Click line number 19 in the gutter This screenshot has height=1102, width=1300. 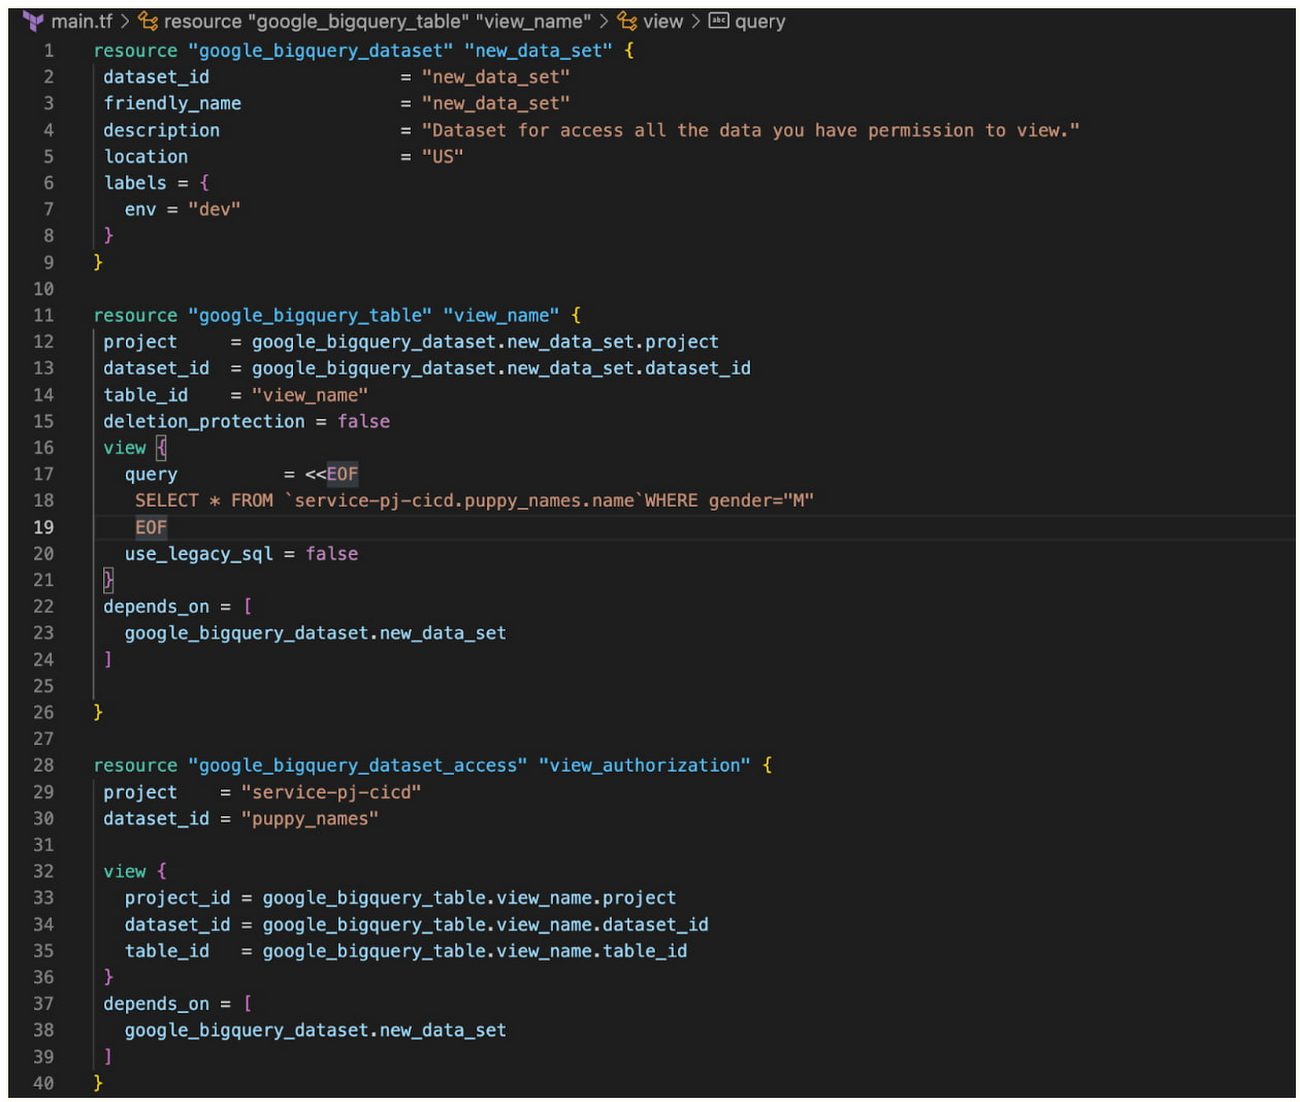[x=43, y=527]
